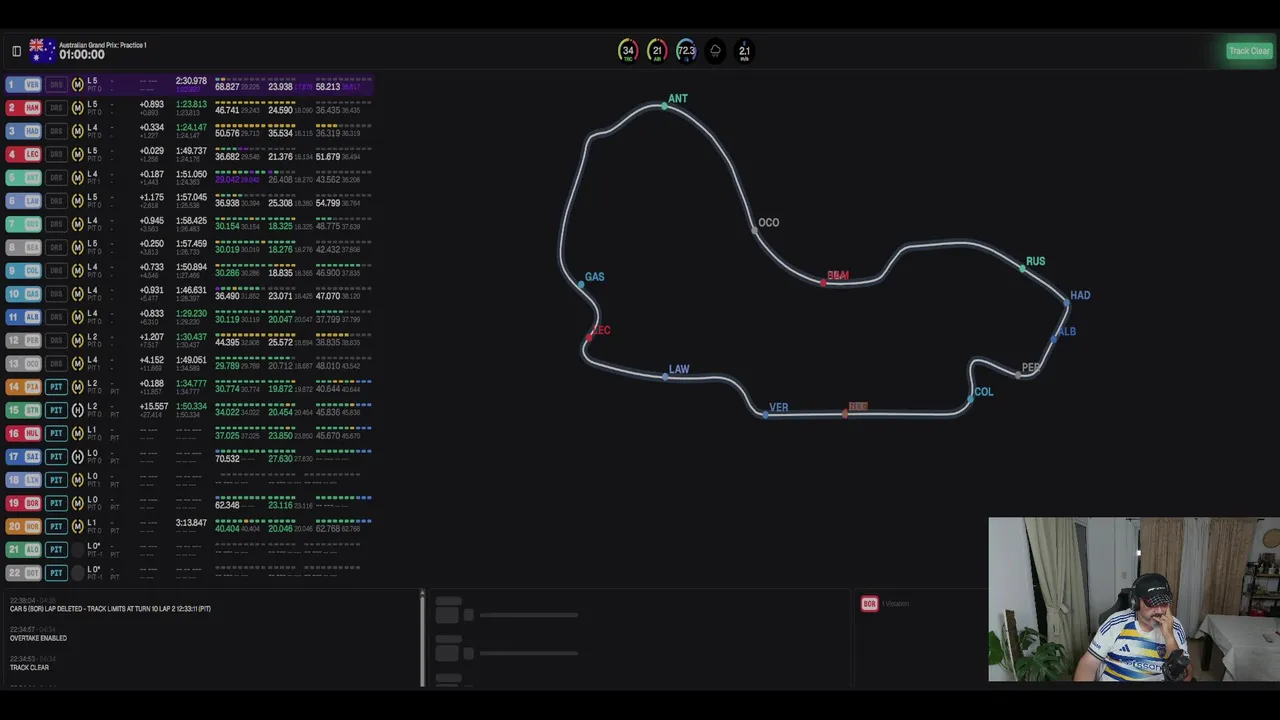This screenshot has width=1280, height=720.
Task: Click the VER sector one mini-sector bar
Action: tap(239, 79)
